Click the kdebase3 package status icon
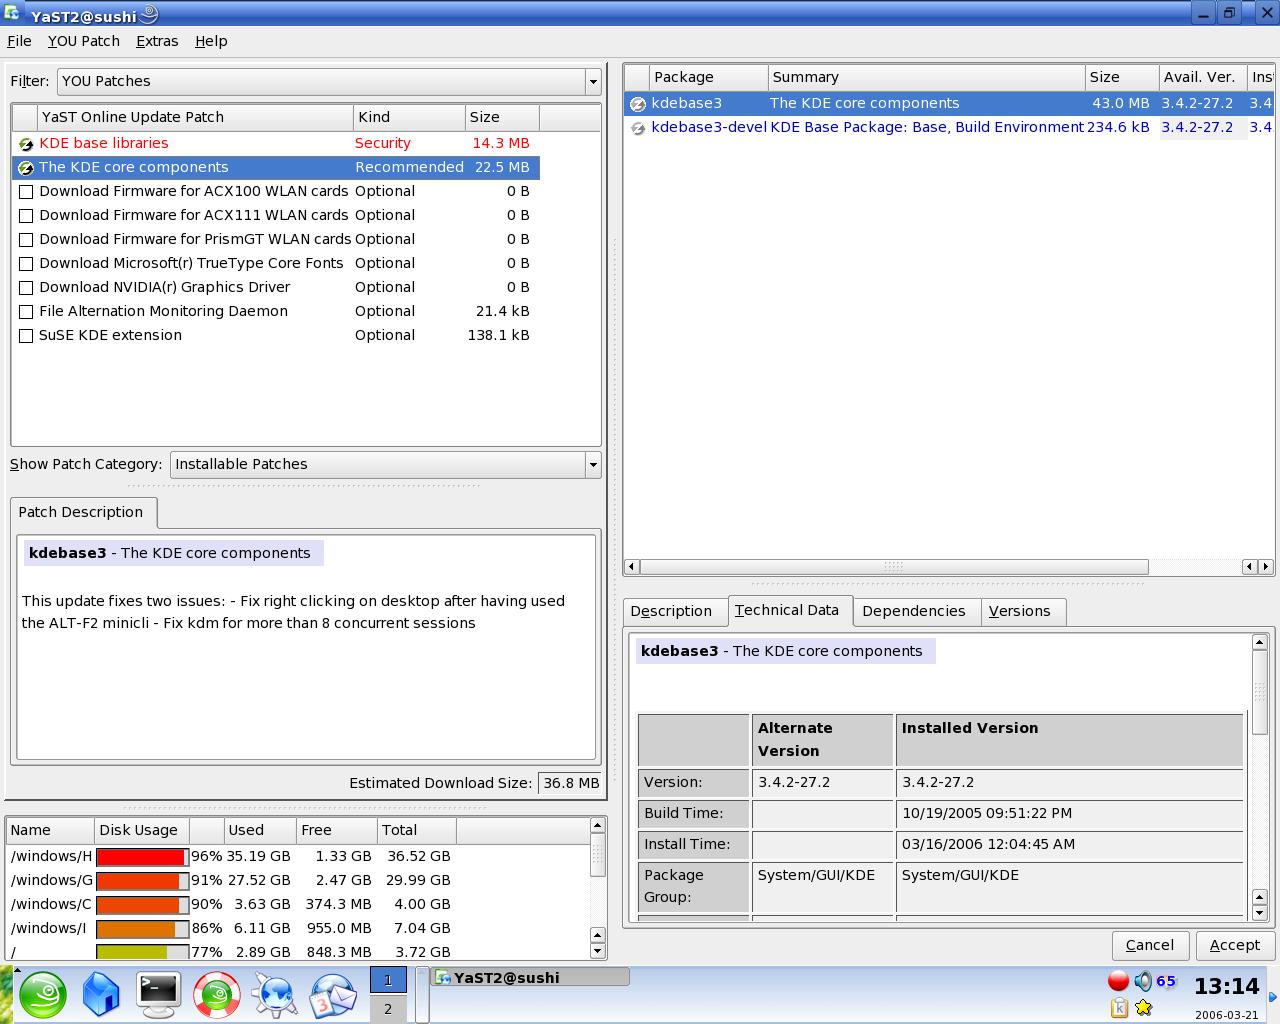Screen dimensions: 1280x1024 click(x=638, y=104)
